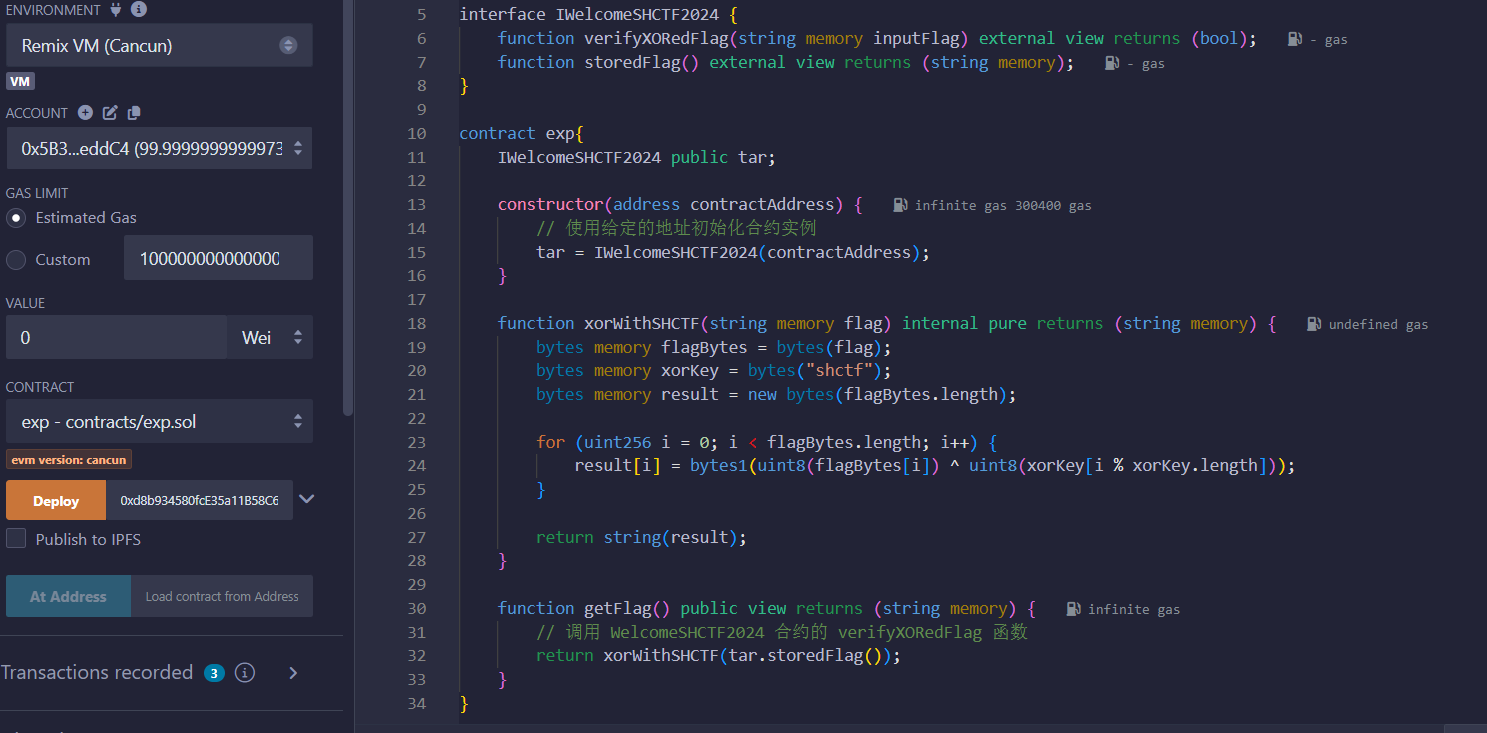Select the Custom gas limit option
The height and width of the screenshot is (733, 1487).
tap(16, 260)
